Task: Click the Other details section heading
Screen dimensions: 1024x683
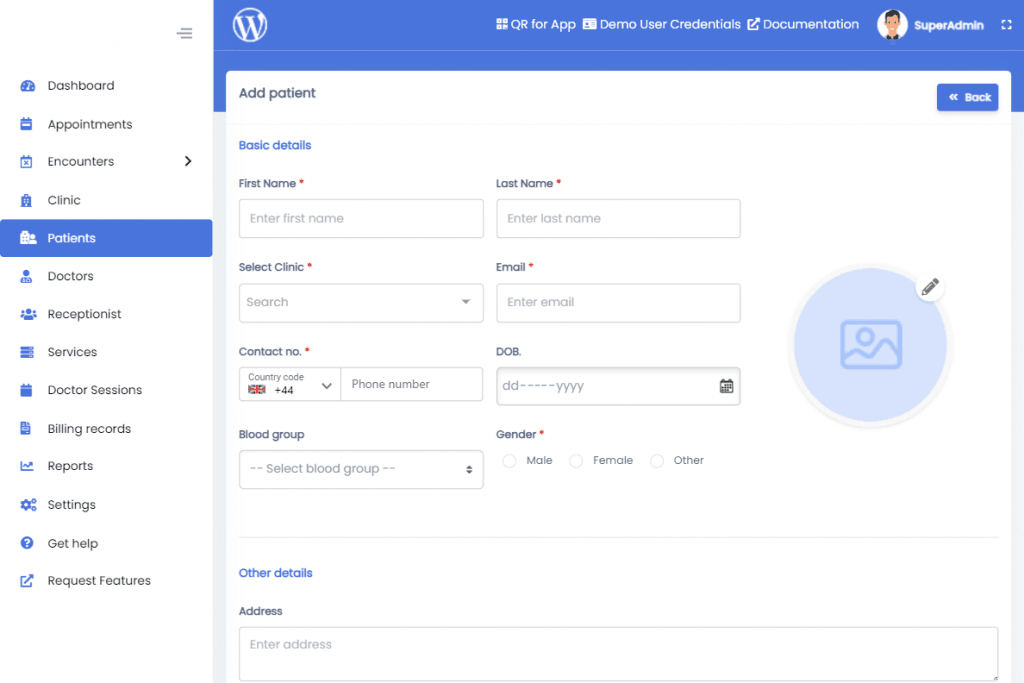Action: click(x=276, y=573)
